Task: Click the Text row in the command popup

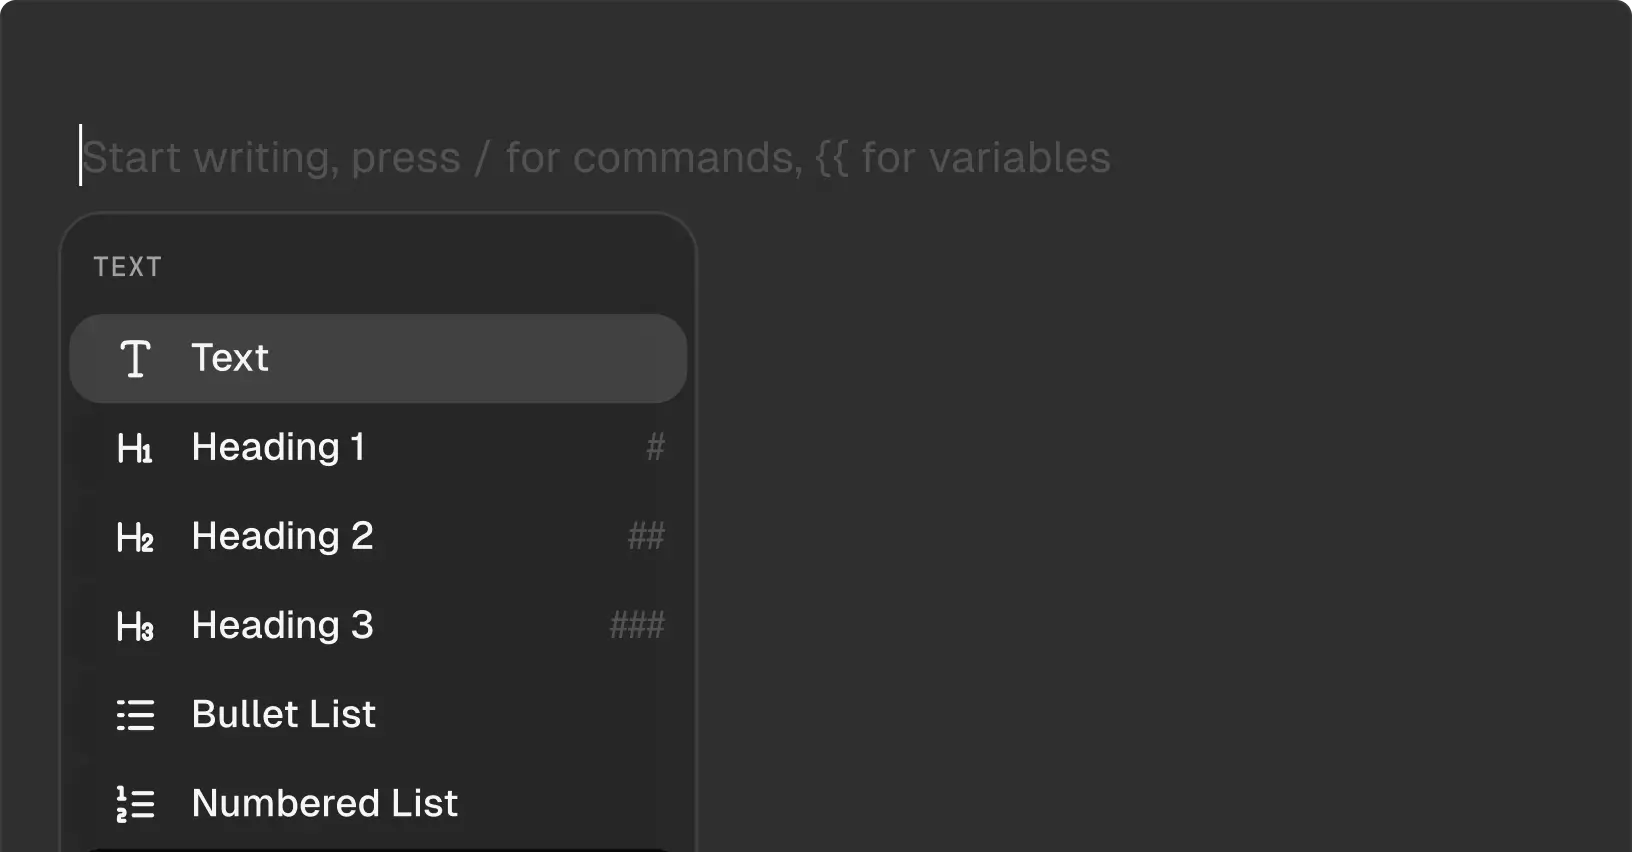Action: [378, 358]
